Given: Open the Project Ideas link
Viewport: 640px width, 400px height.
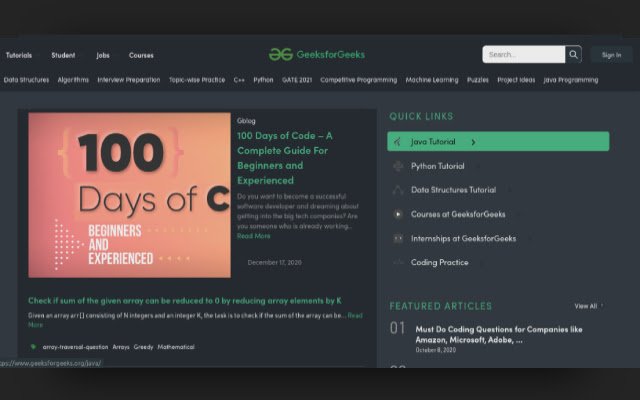Looking at the screenshot, I should coord(516,80).
